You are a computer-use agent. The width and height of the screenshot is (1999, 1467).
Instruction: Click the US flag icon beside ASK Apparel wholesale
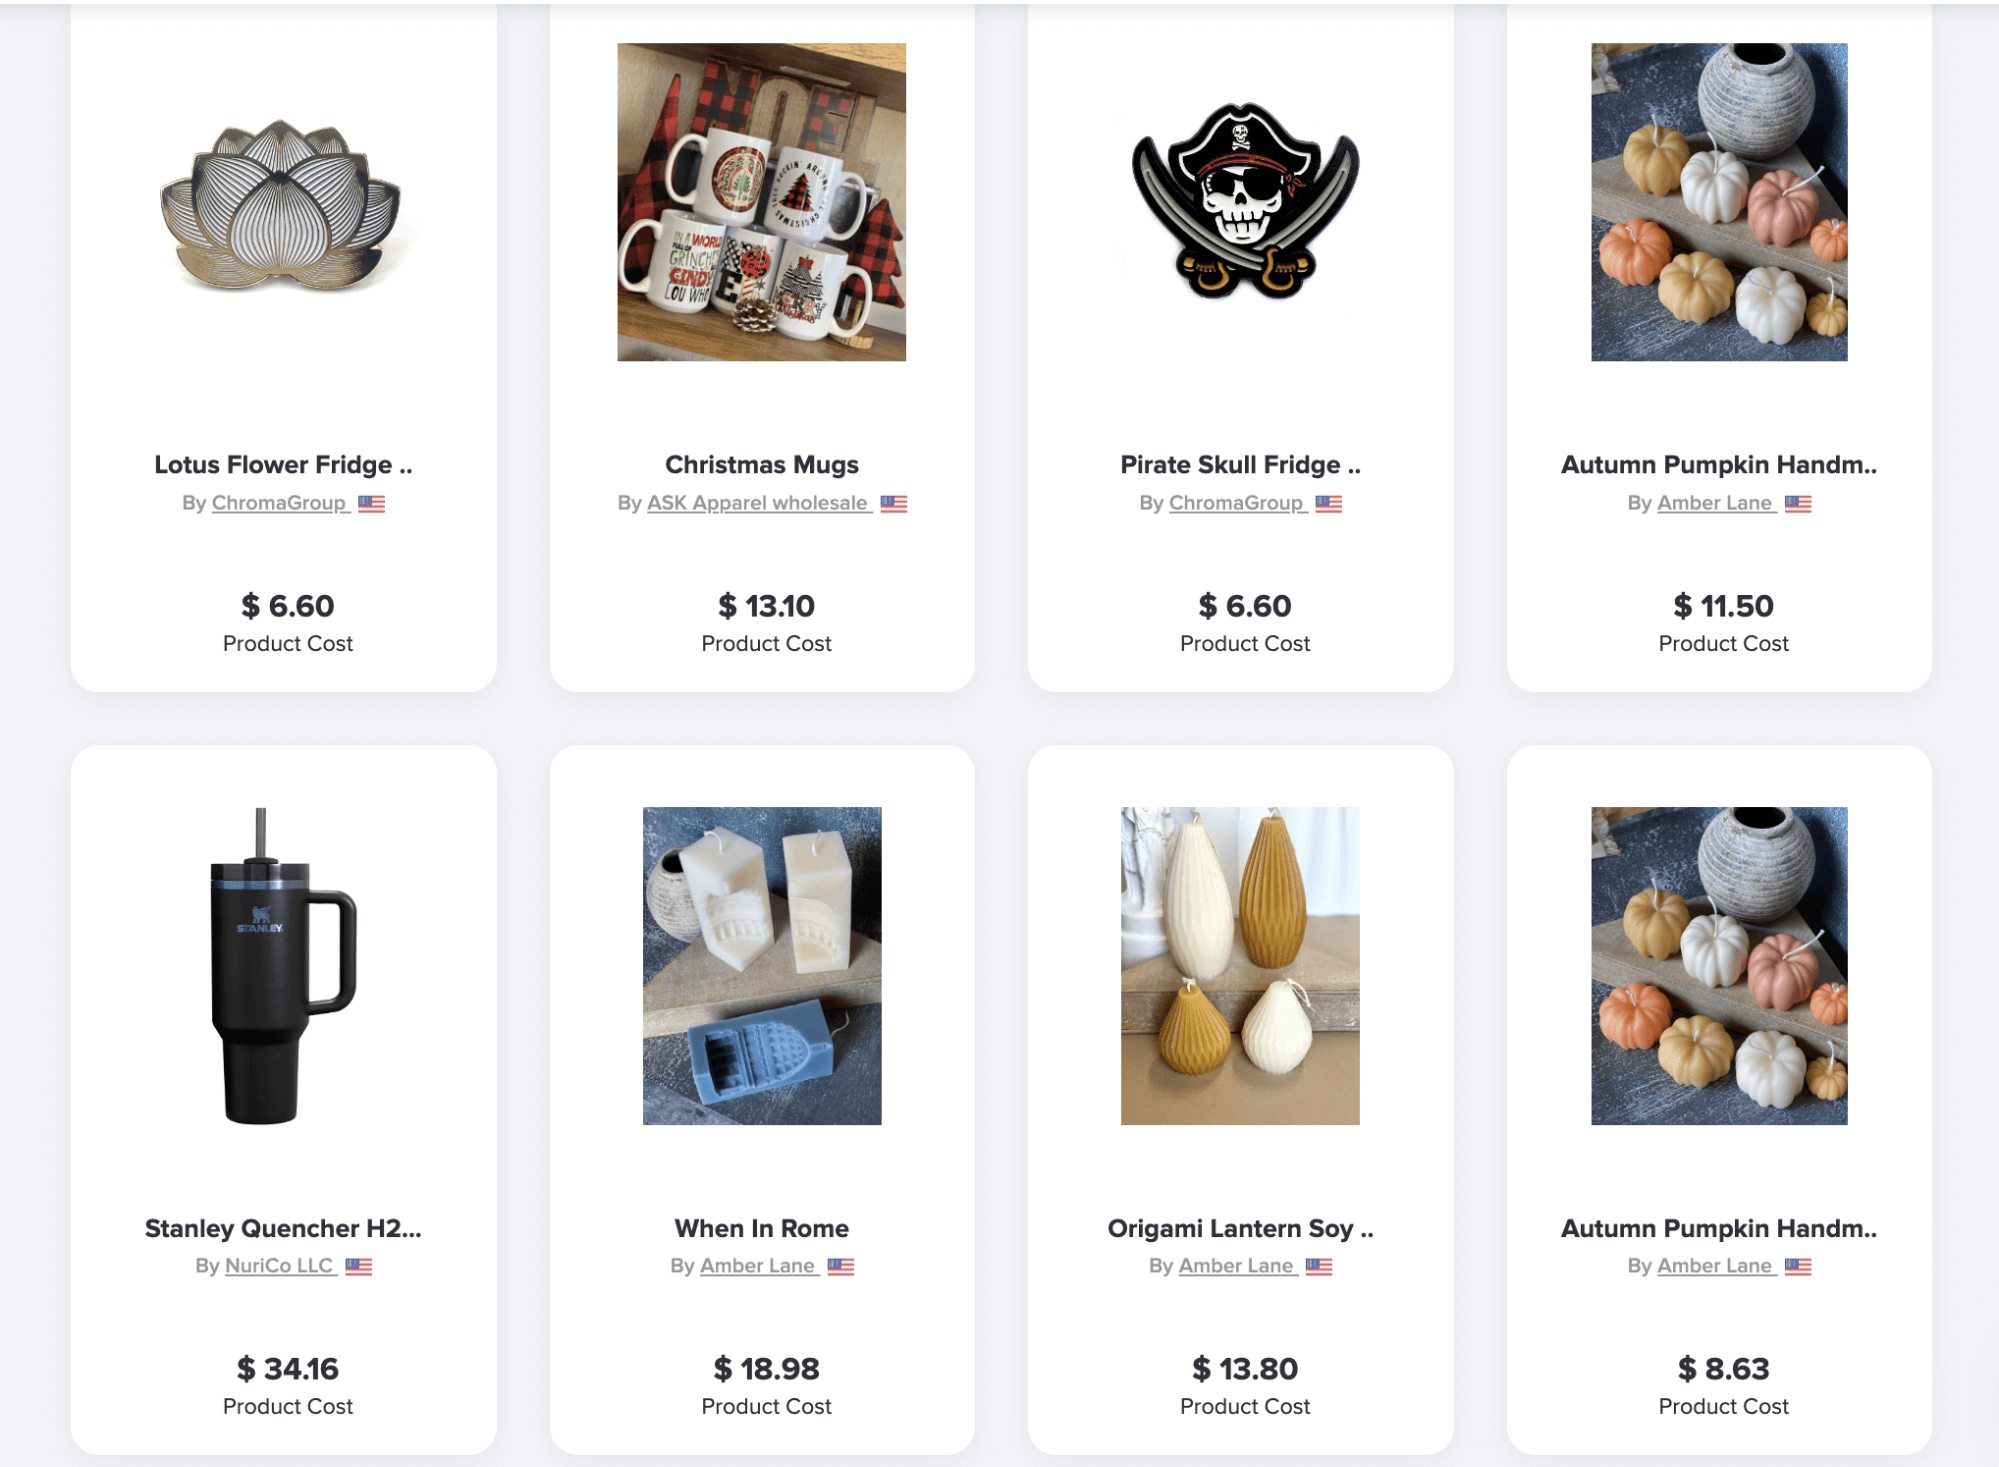[x=893, y=503]
